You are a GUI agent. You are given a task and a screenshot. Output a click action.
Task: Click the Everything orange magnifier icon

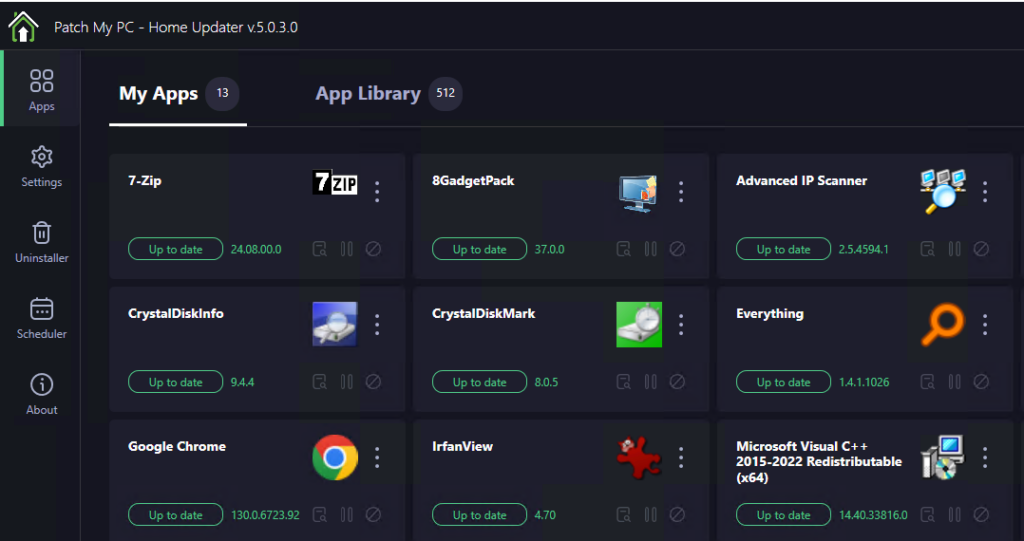point(942,325)
